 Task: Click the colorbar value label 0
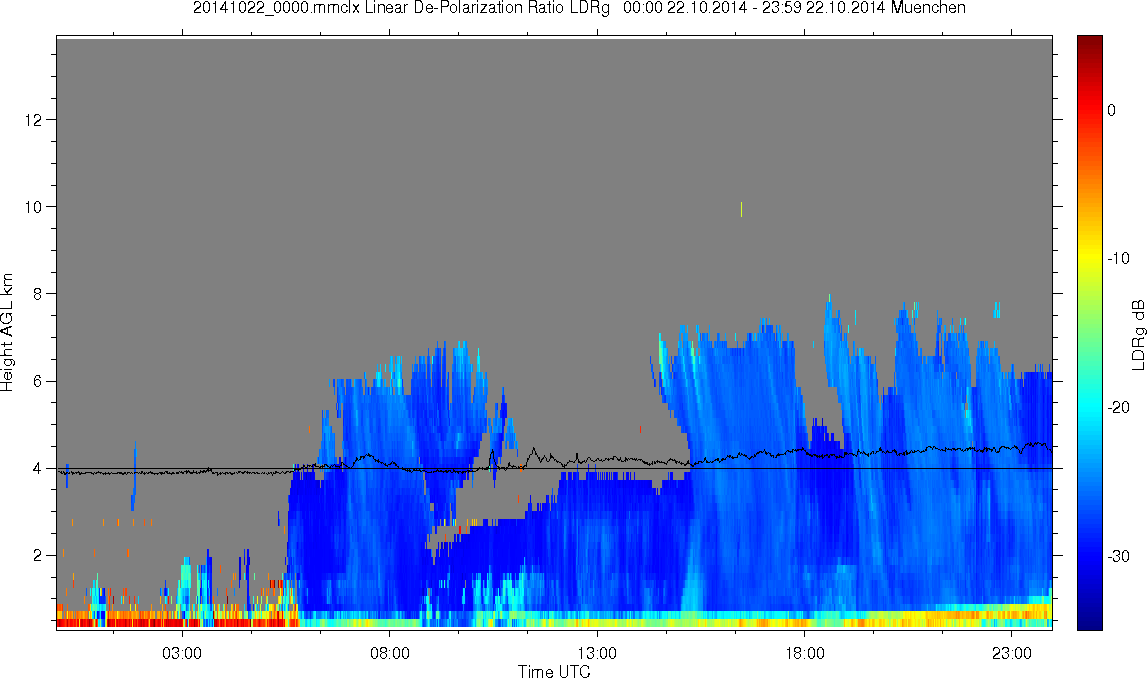[1112, 110]
